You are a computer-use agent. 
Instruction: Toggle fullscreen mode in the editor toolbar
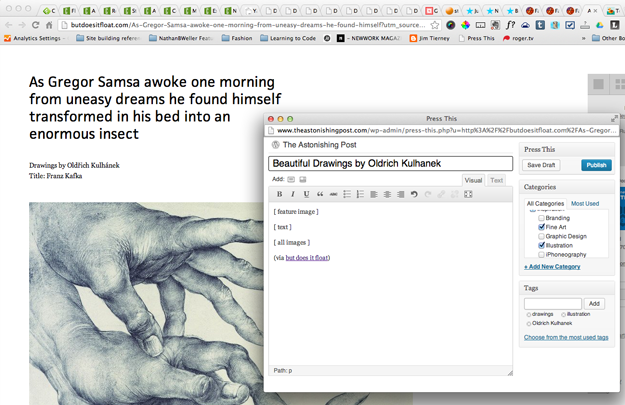click(x=468, y=194)
